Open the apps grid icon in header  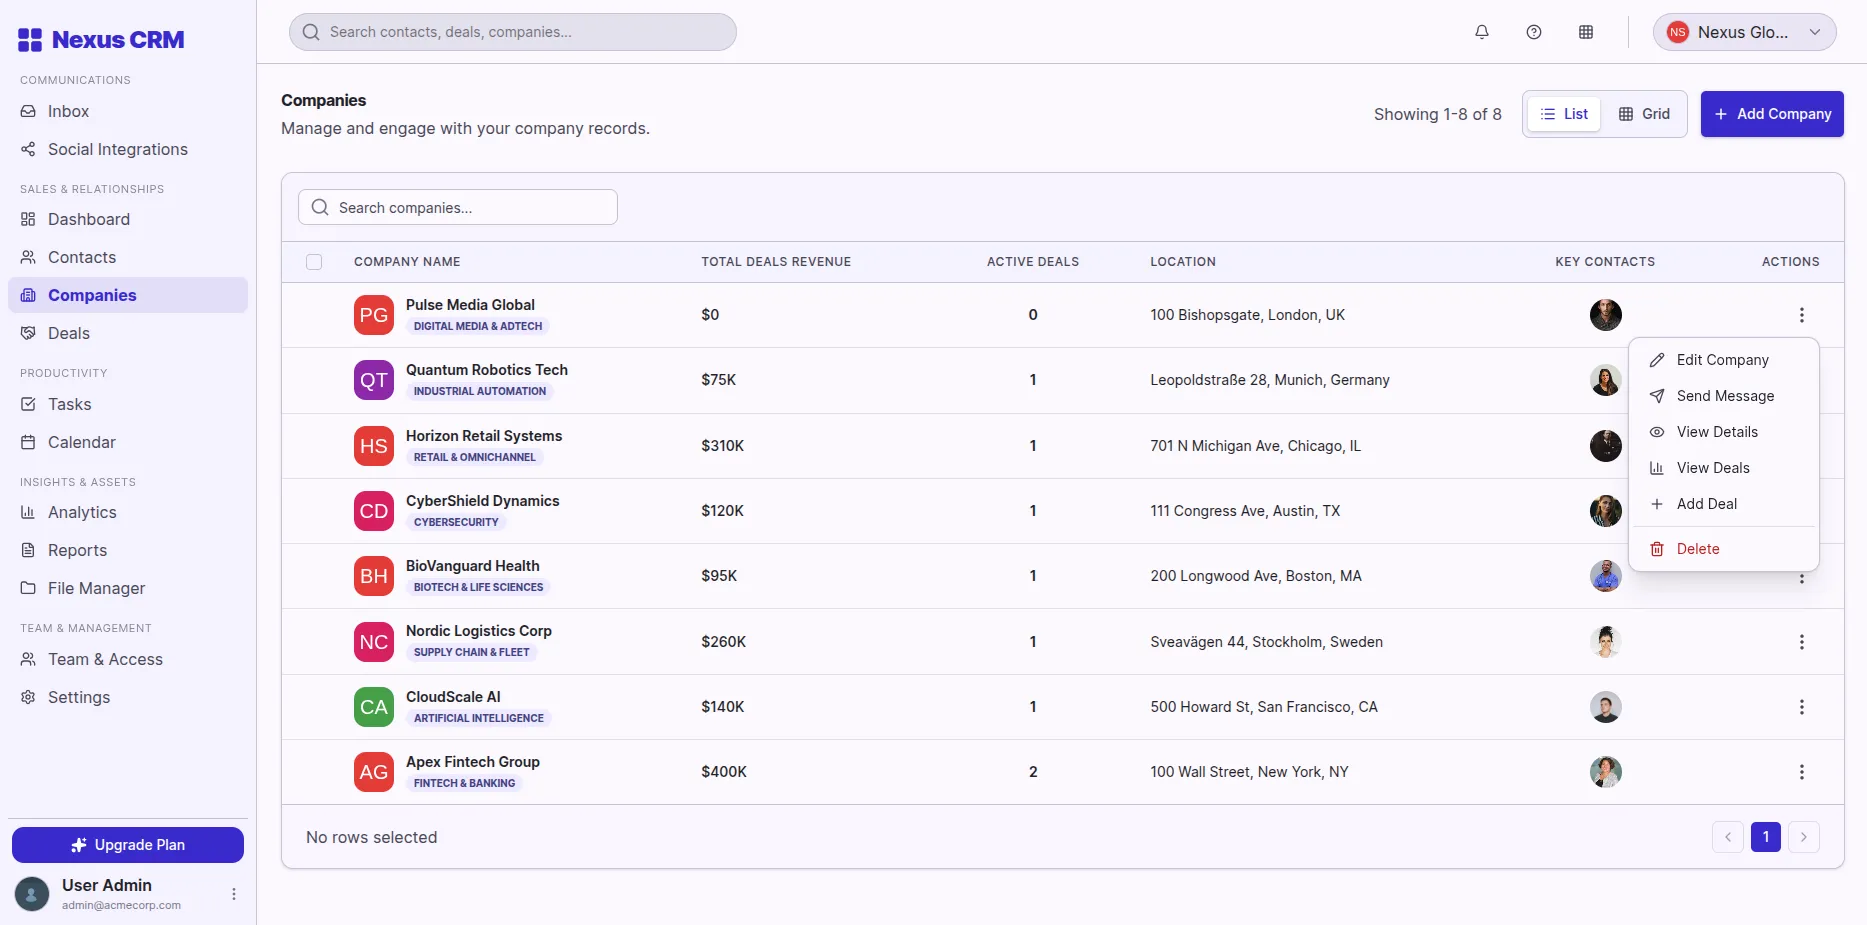pos(1586,32)
